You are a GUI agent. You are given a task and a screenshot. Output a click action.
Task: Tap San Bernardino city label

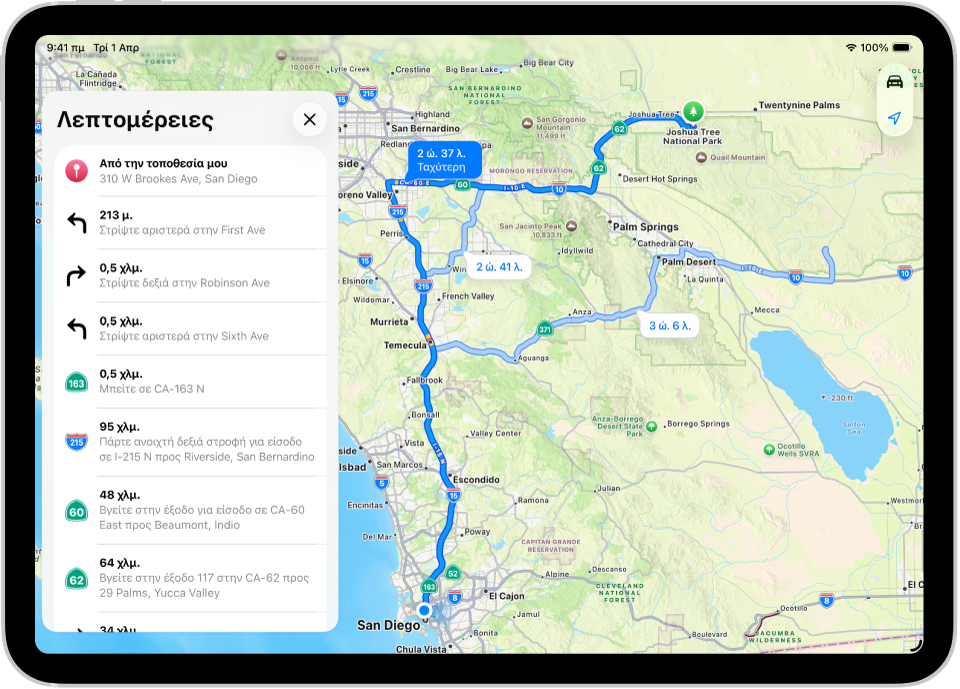426,129
